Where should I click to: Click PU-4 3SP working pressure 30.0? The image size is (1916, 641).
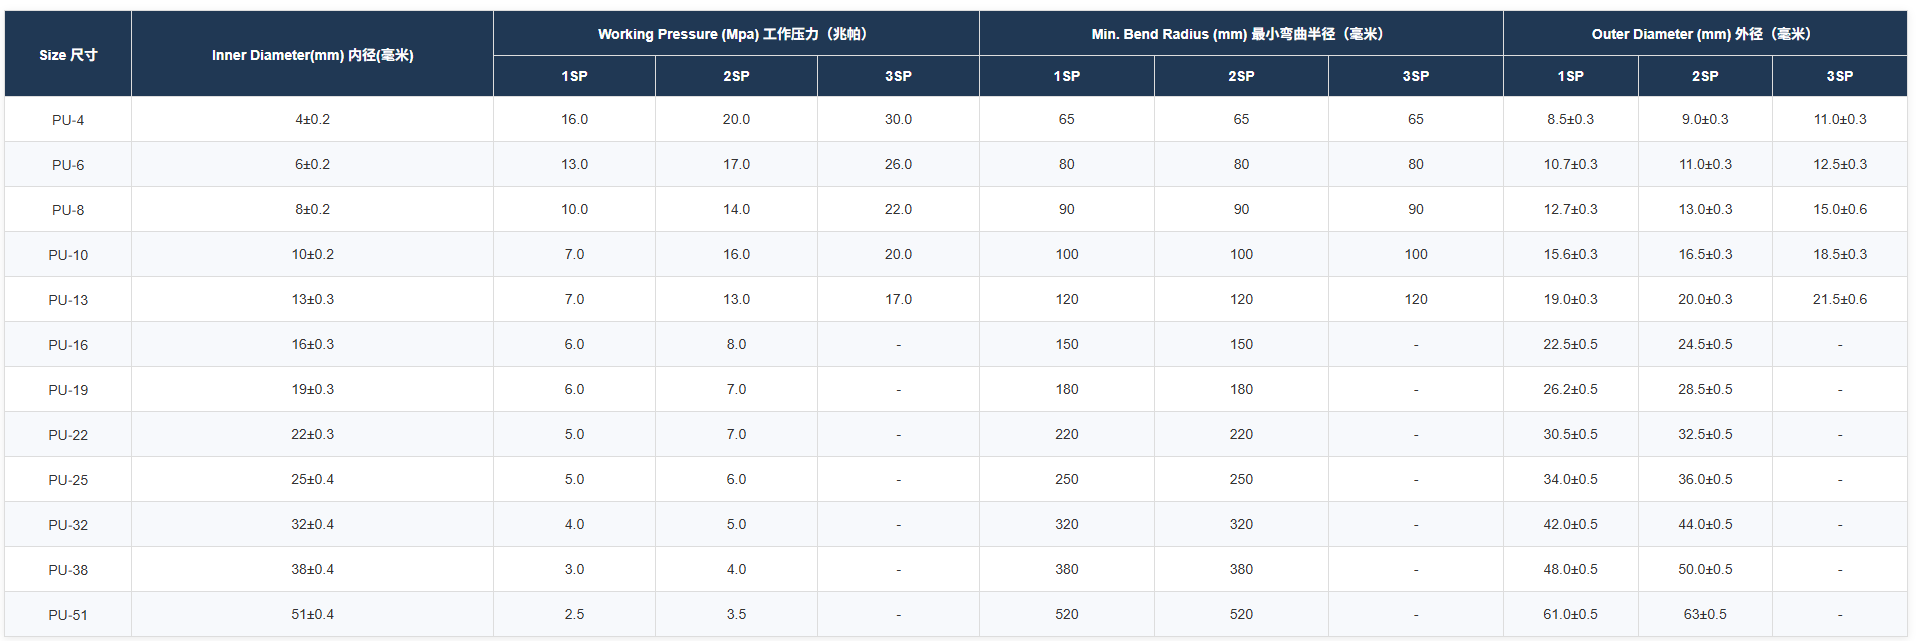[x=898, y=119]
